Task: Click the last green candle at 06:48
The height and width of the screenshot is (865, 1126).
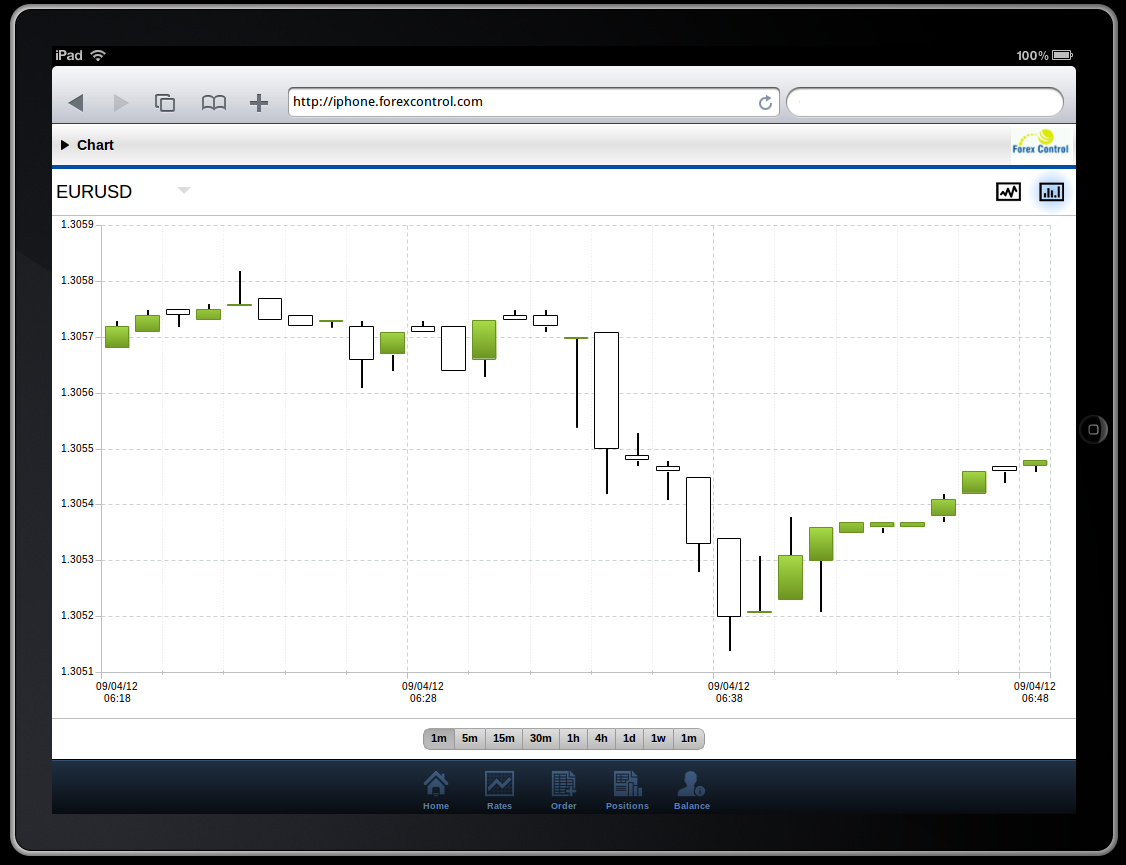Action: tap(1035, 464)
